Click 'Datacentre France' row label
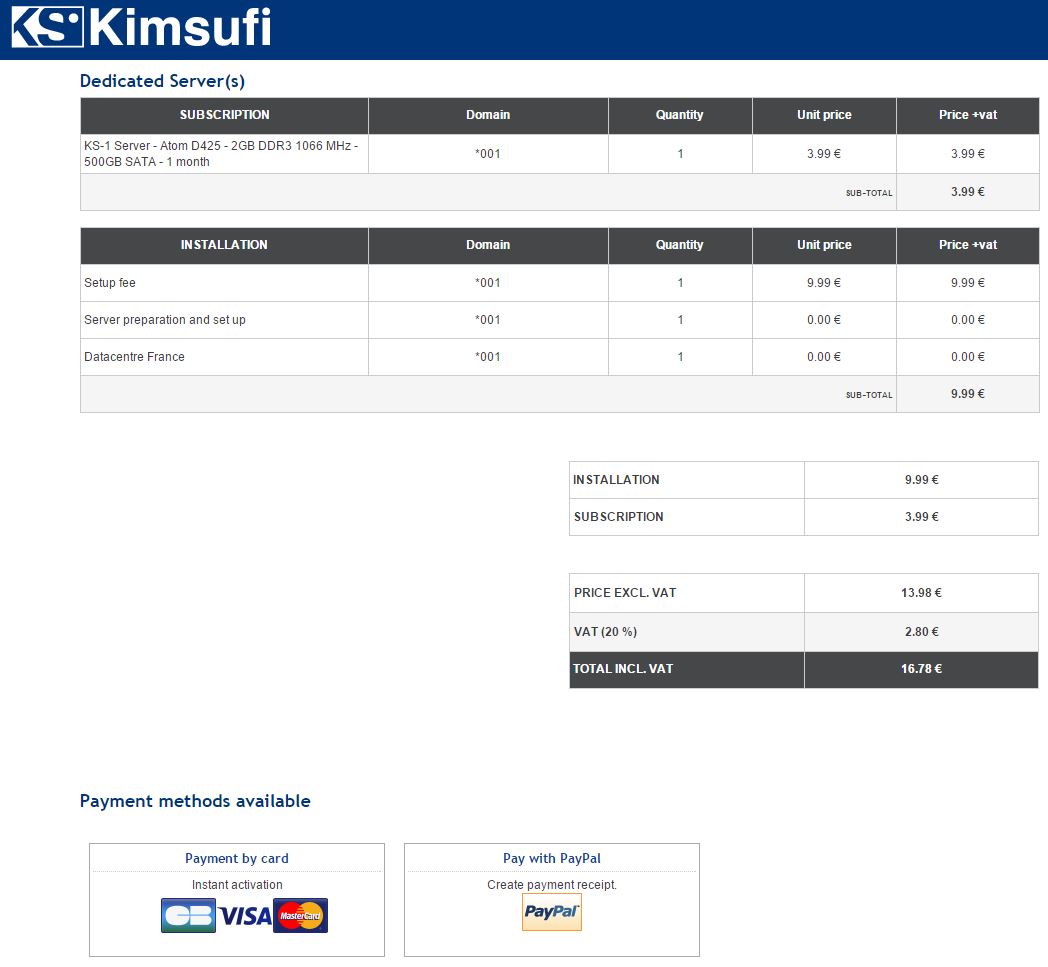Viewport: 1048px width, 967px height. pyautogui.click(x=134, y=357)
